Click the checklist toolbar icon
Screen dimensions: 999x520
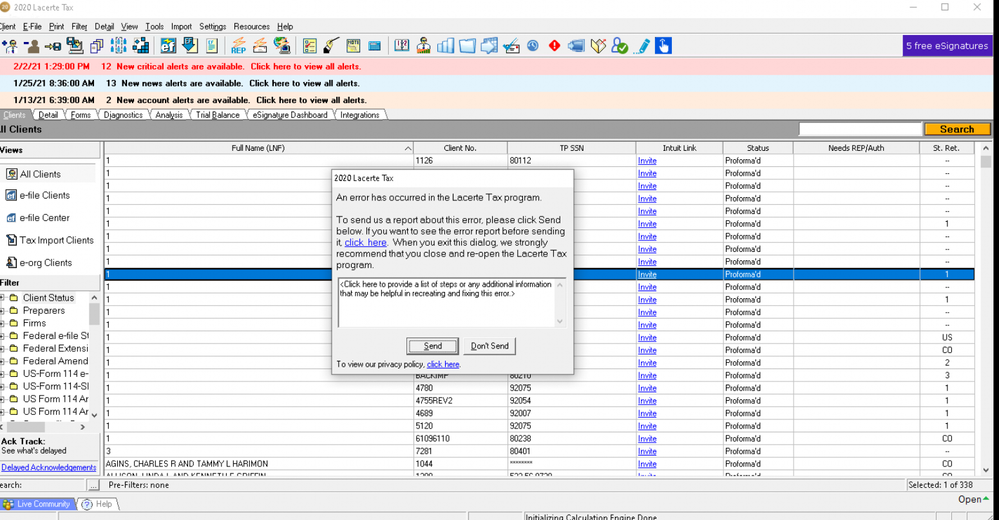[x=310, y=46]
